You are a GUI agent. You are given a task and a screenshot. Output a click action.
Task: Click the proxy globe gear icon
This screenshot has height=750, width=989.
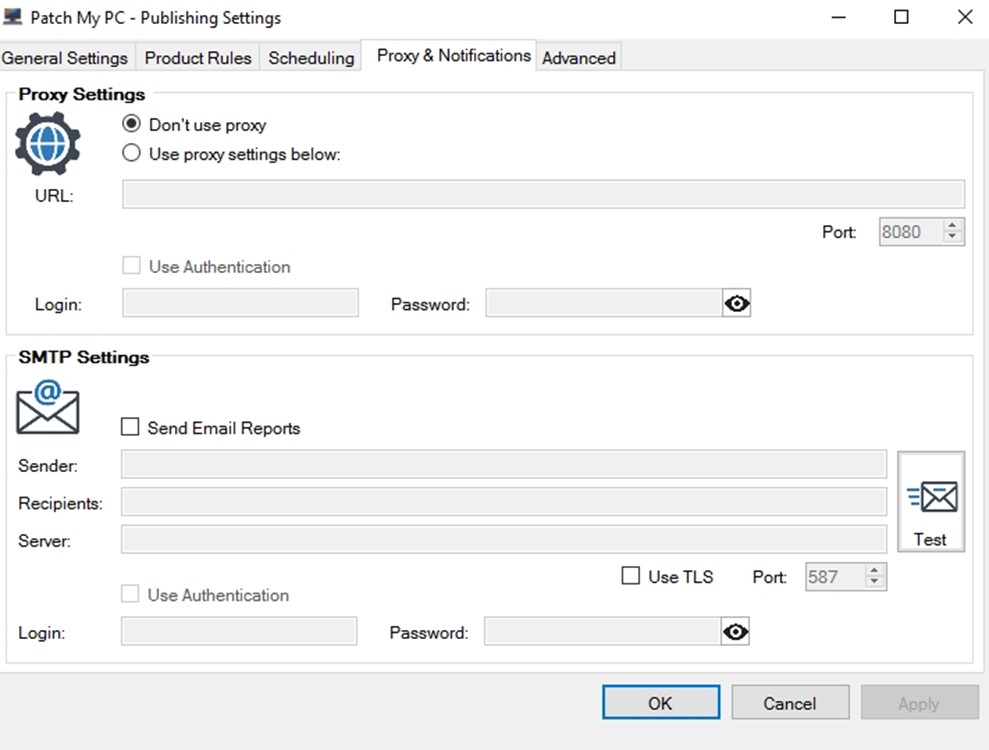tap(47, 143)
